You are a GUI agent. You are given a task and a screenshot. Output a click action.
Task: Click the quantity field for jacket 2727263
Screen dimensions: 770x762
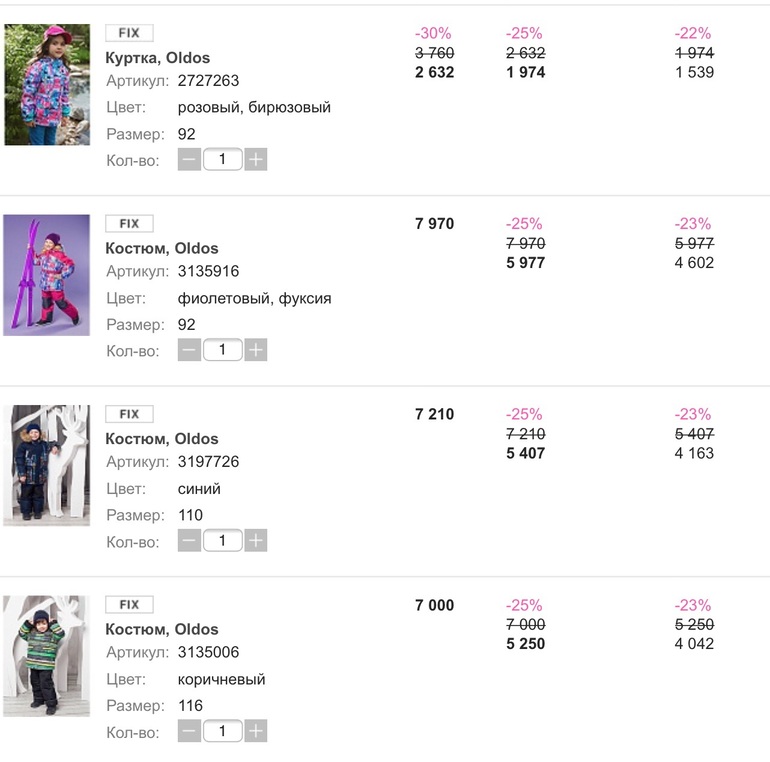pos(222,159)
